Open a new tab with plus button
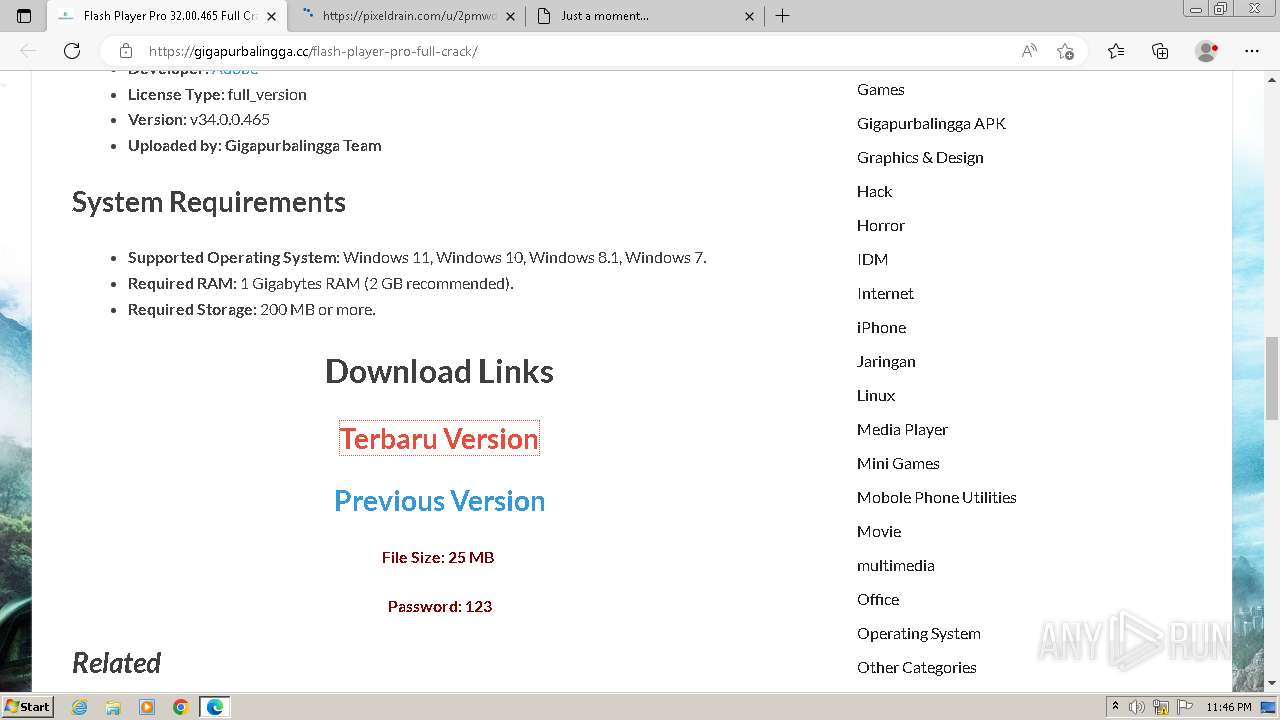The image size is (1280, 720). click(783, 16)
